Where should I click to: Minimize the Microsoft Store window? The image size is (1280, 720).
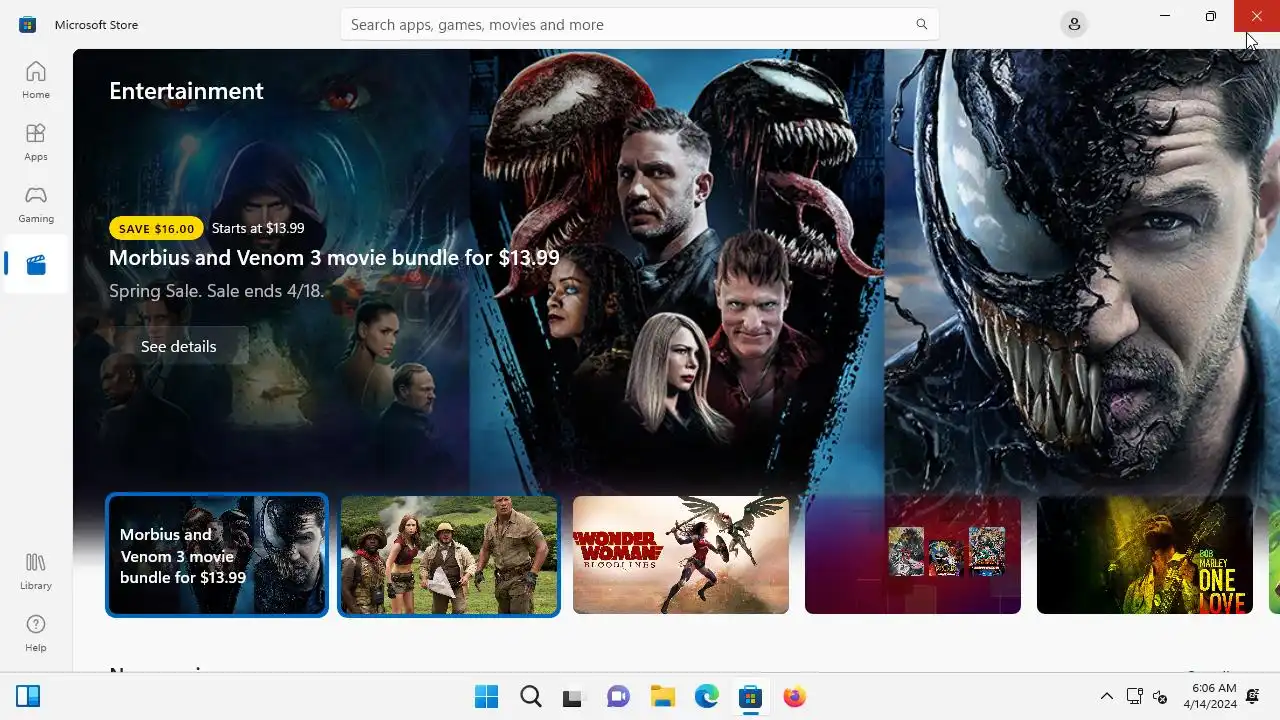point(1165,16)
